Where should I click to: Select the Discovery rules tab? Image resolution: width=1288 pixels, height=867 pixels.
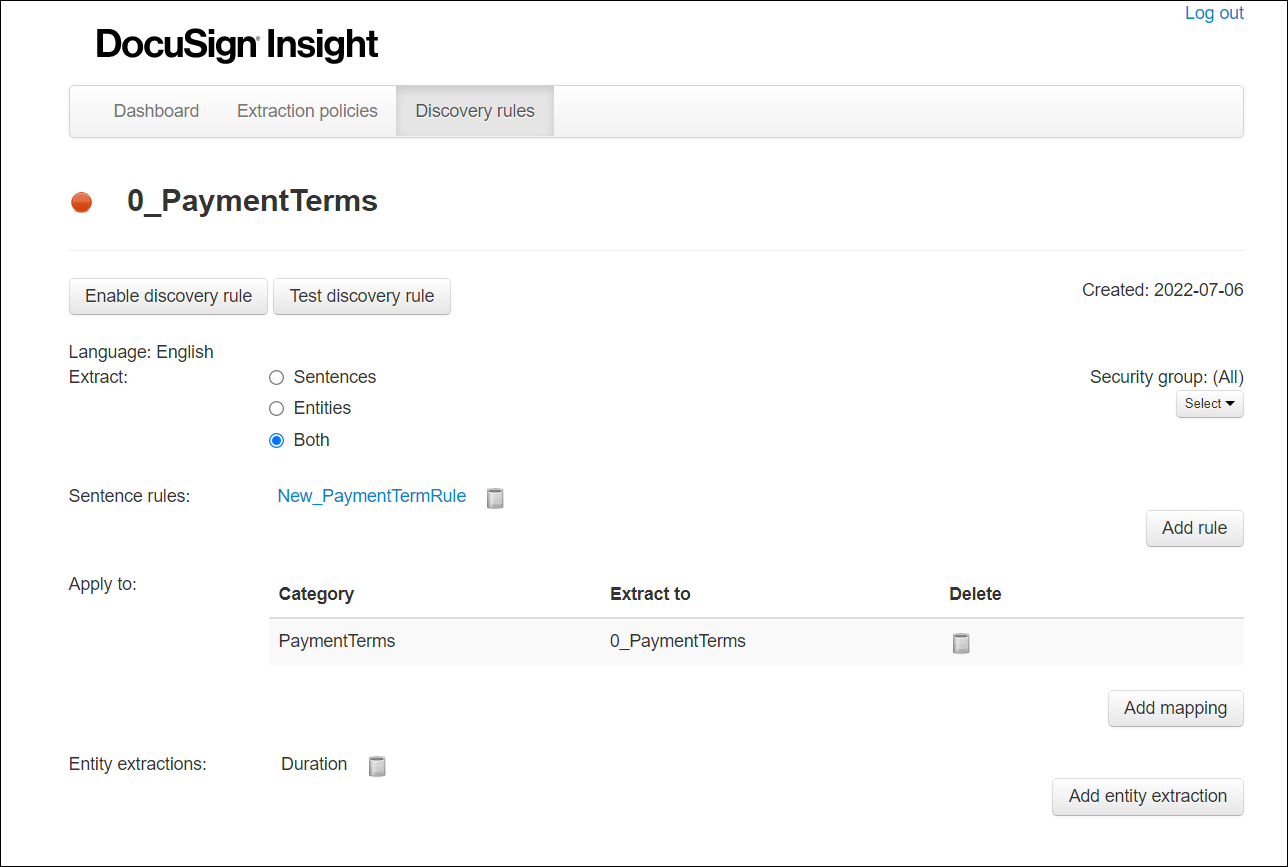[474, 110]
